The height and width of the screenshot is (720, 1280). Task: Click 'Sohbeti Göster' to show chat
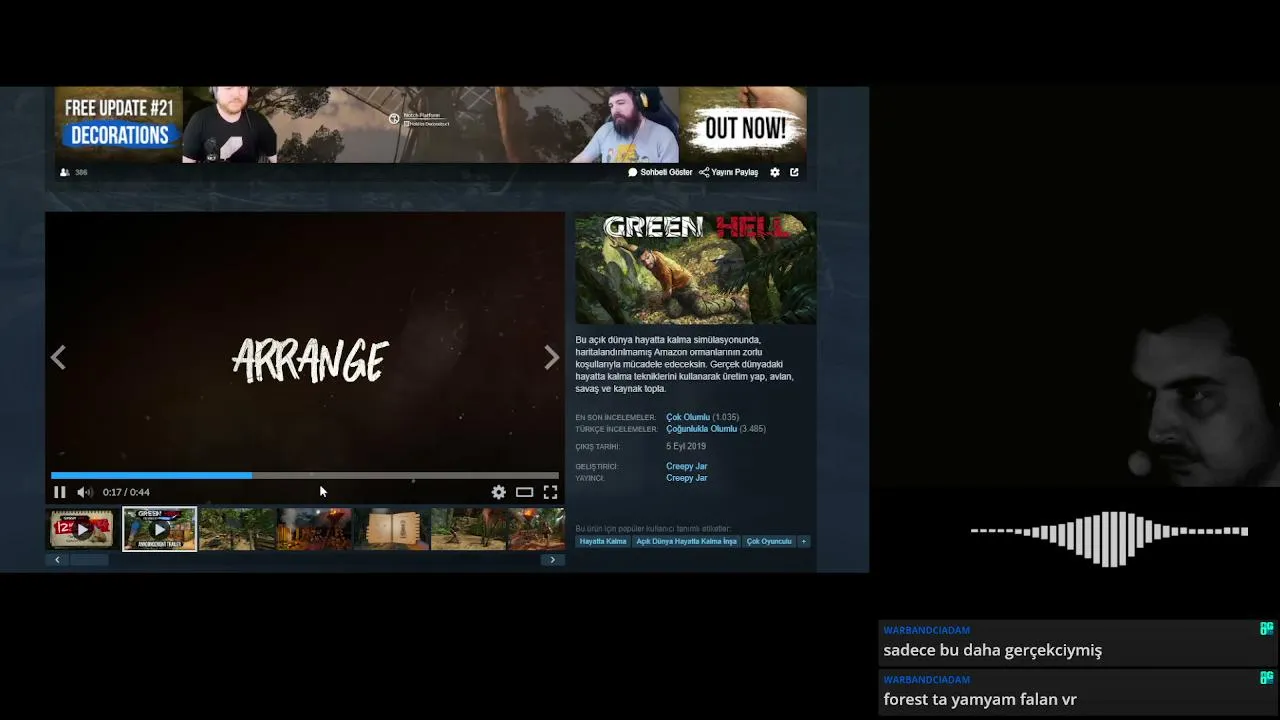[x=660, y=172]
